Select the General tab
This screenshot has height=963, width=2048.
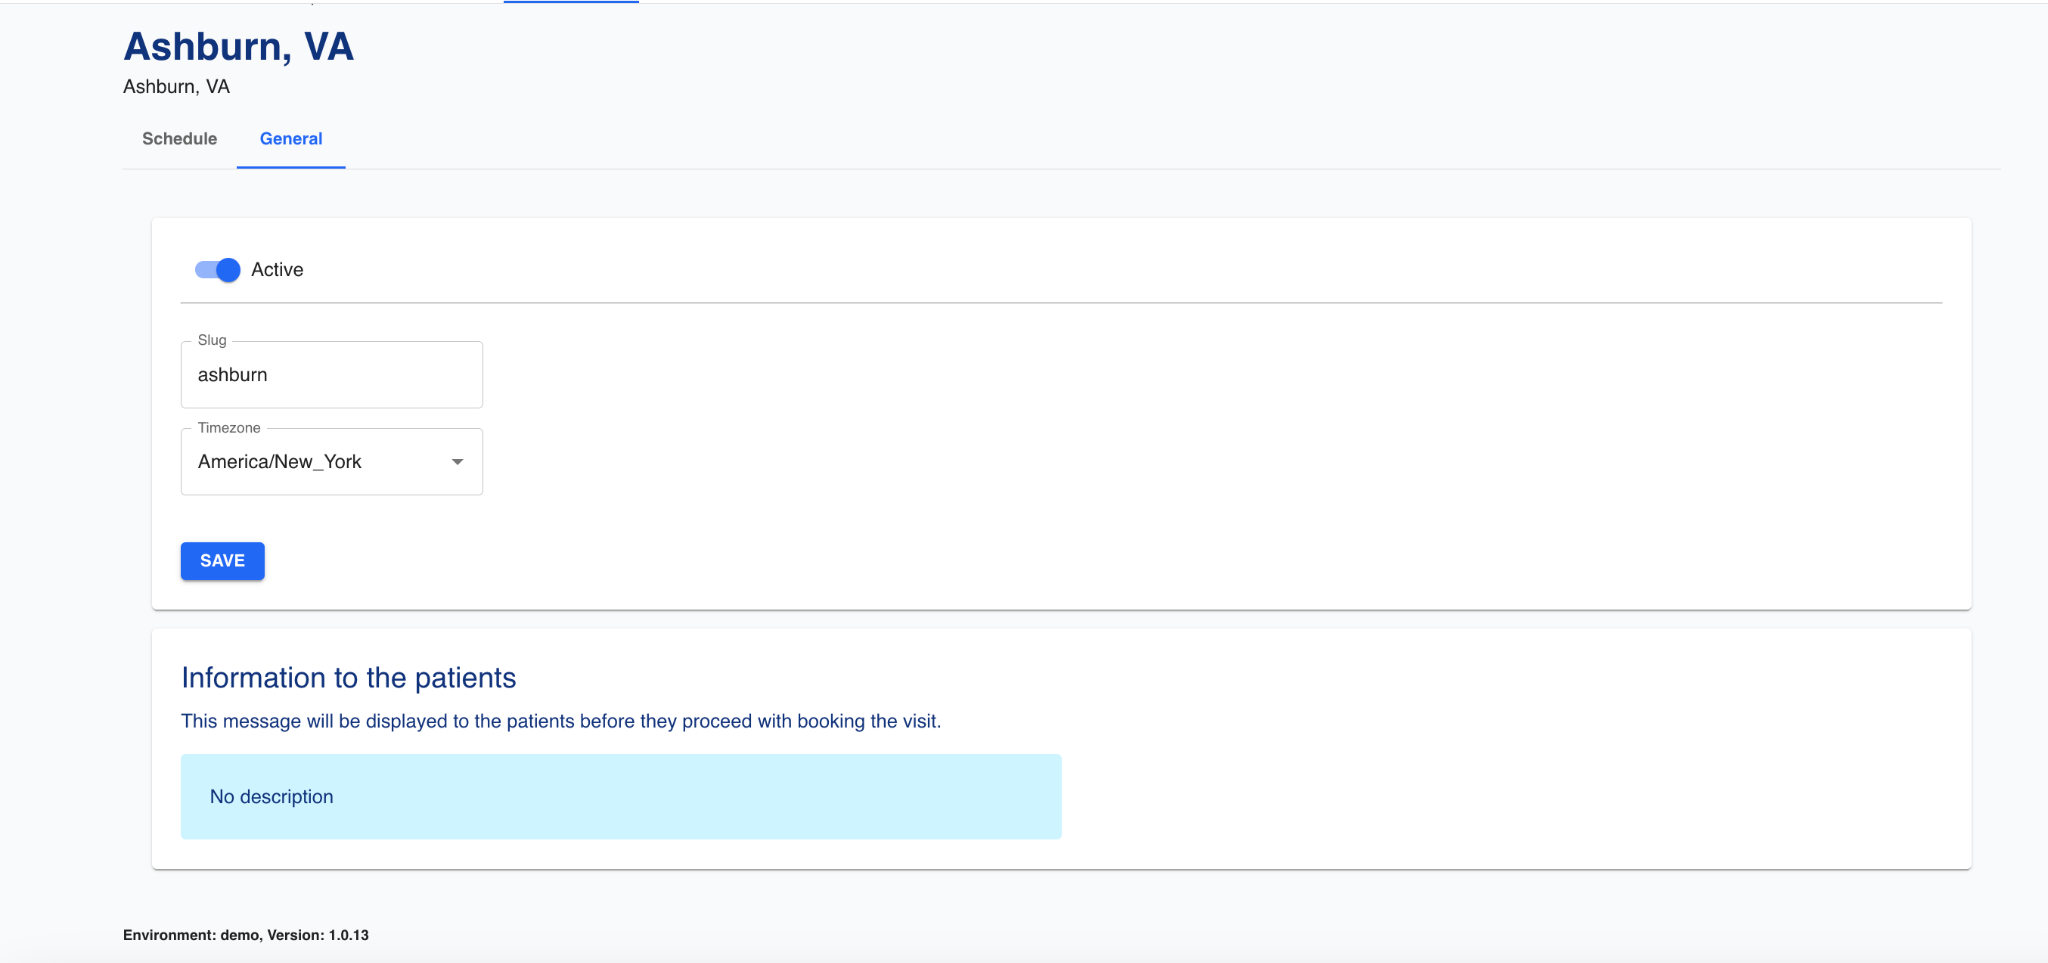point(291,139)
